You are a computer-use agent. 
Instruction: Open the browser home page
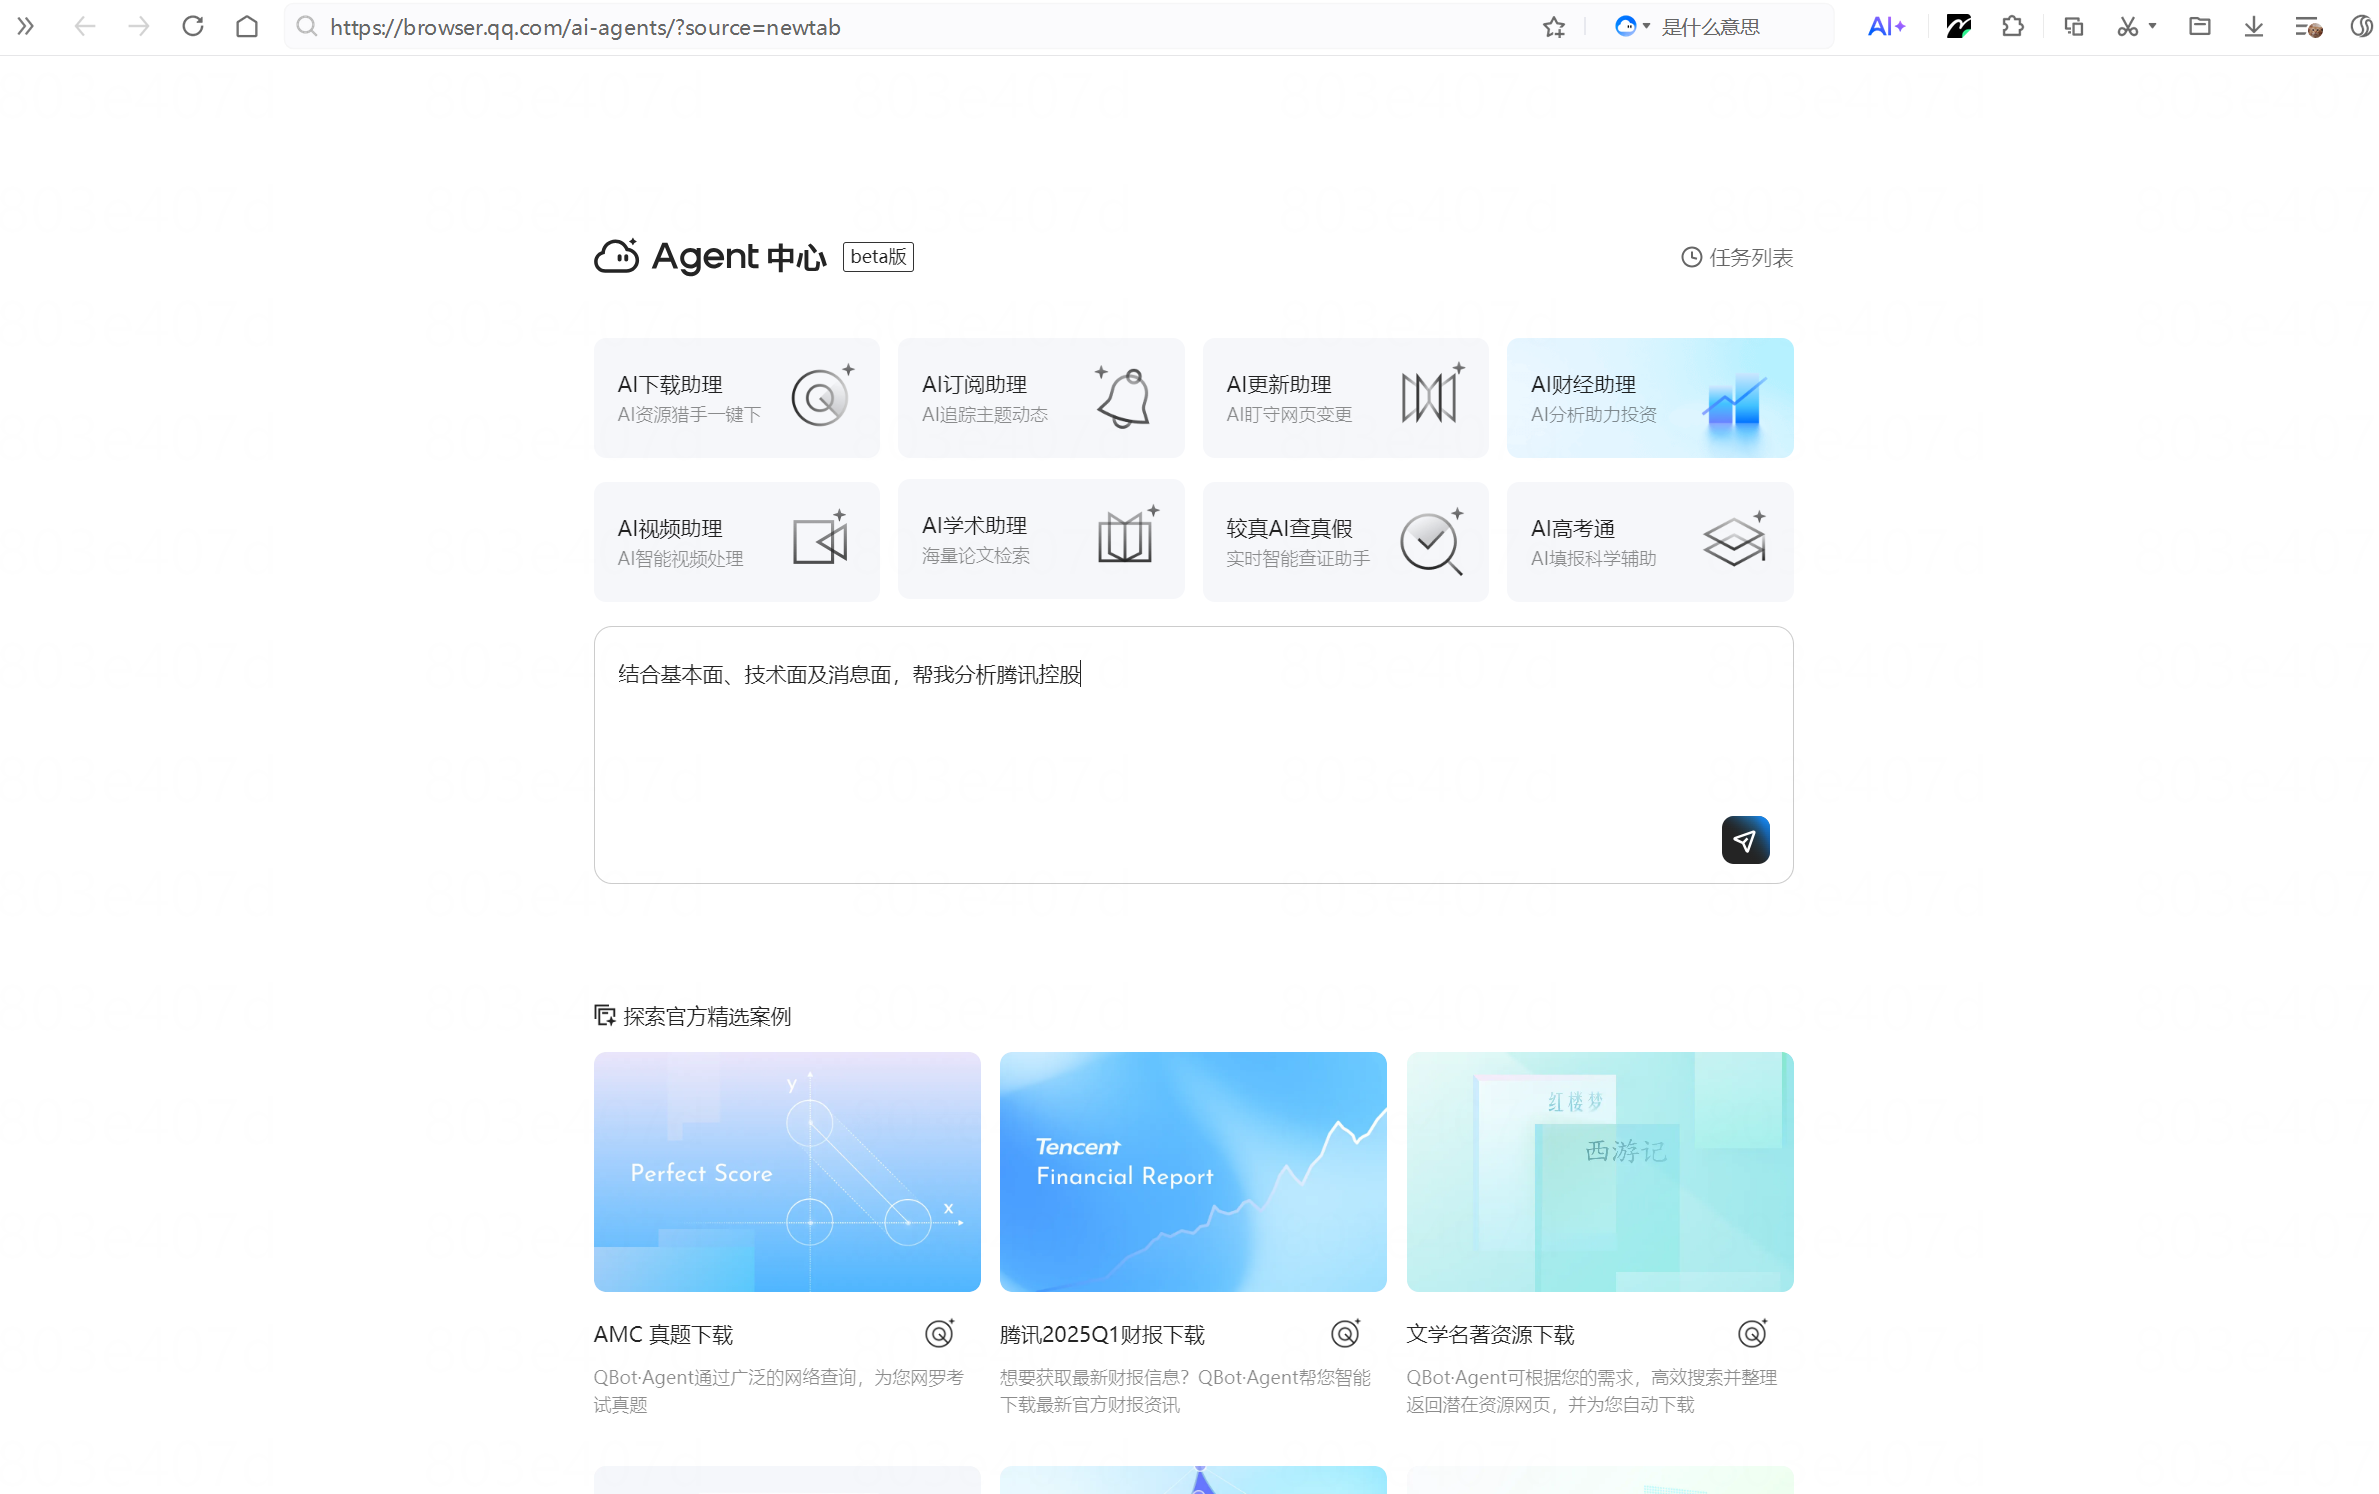tap(247, 27)
